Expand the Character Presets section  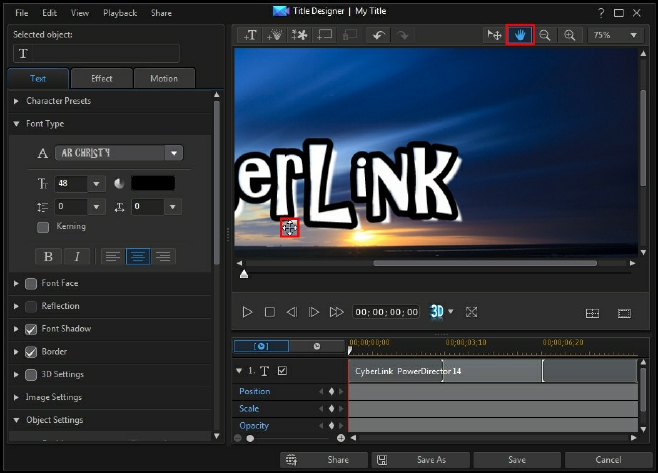[16, 101]
